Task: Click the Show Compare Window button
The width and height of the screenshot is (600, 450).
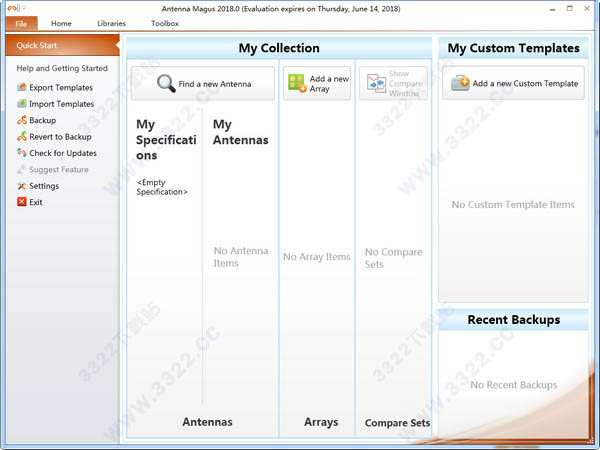Action: (393, 83)
